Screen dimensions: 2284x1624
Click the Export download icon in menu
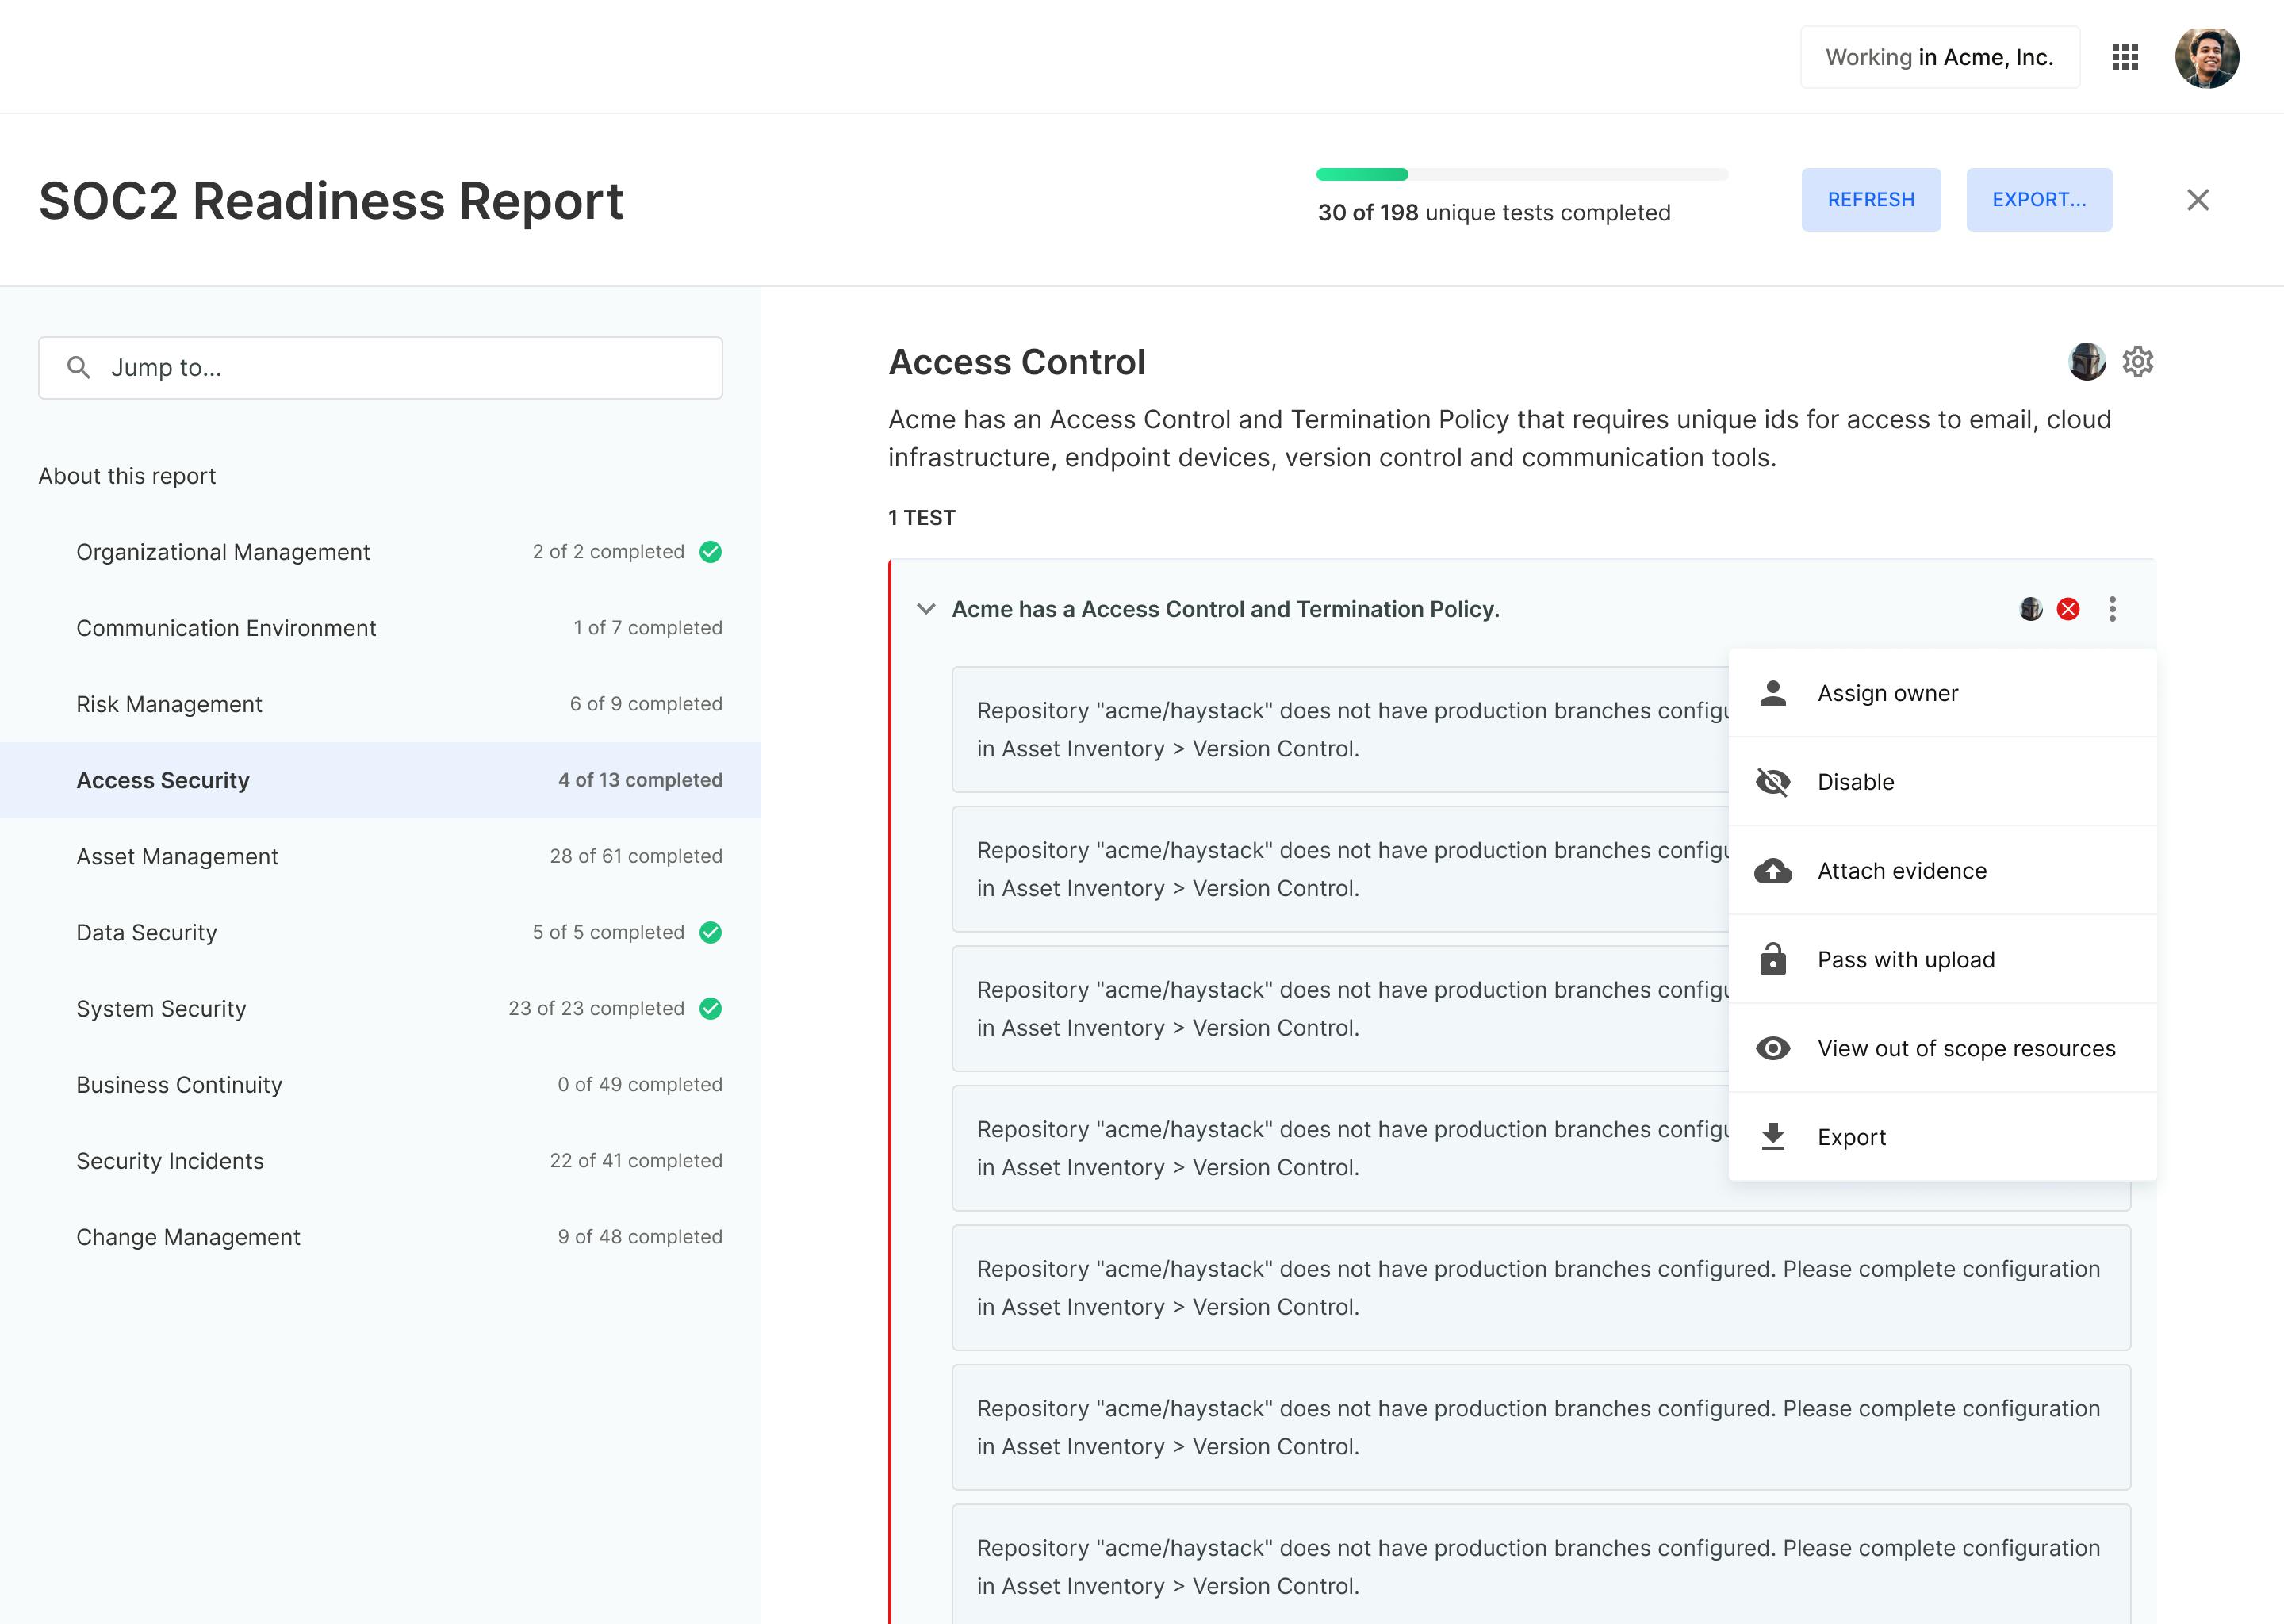click(x=1772, y=1137)
